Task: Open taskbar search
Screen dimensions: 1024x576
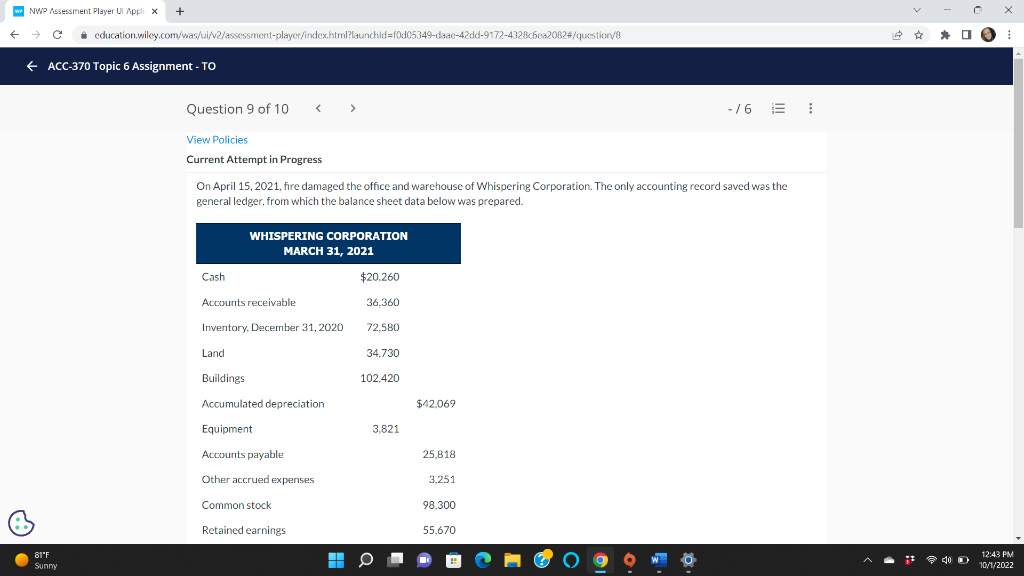Action: click(366, 560)
